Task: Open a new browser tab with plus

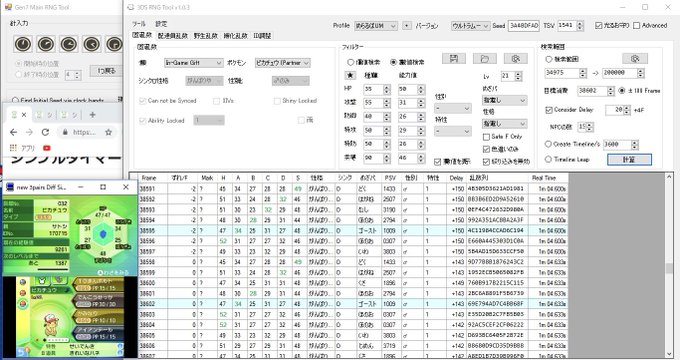Action: [92, 115]
